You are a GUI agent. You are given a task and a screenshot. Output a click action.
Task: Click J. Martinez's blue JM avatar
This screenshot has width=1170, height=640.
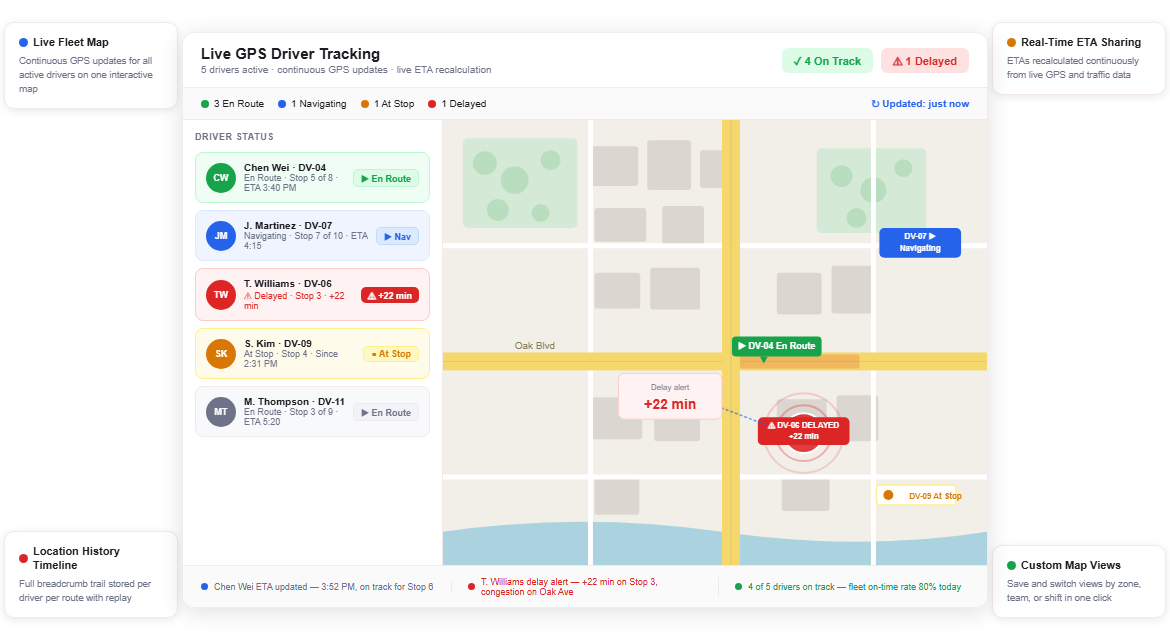[221, 236]
